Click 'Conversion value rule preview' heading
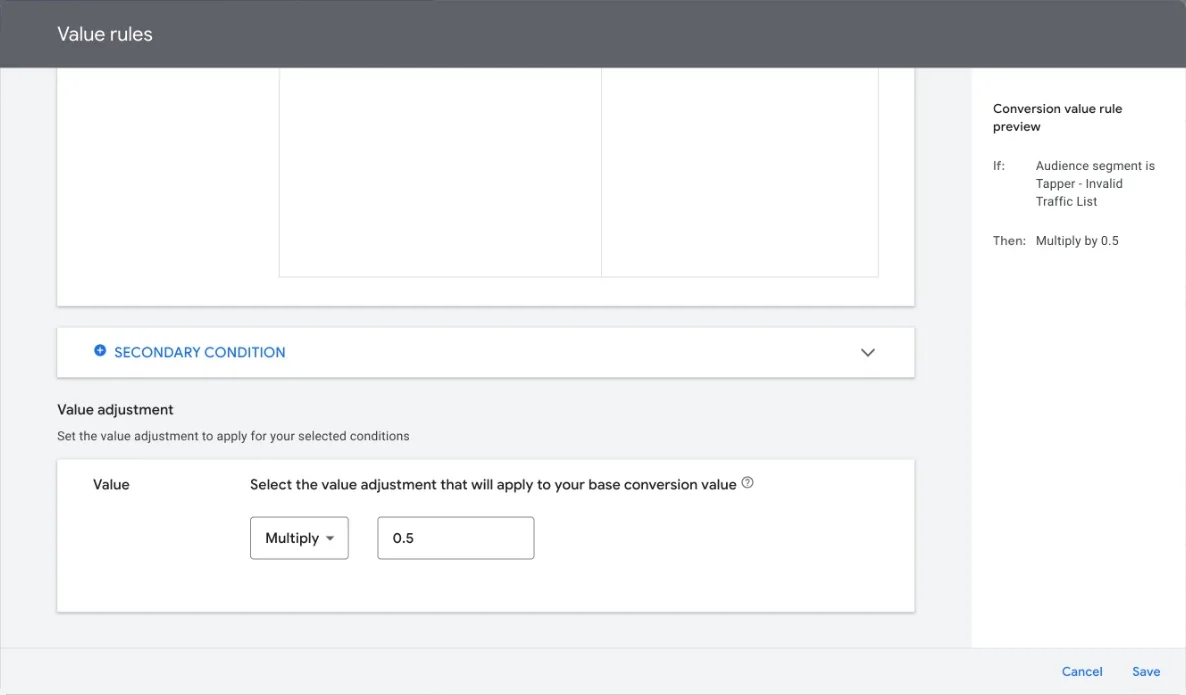The image size is (1186, 695). (x=1057, y=117)
